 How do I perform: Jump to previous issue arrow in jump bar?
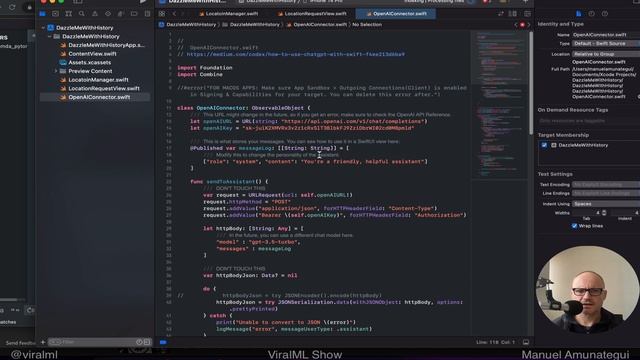pyautogui.click(x=516, y=25)
